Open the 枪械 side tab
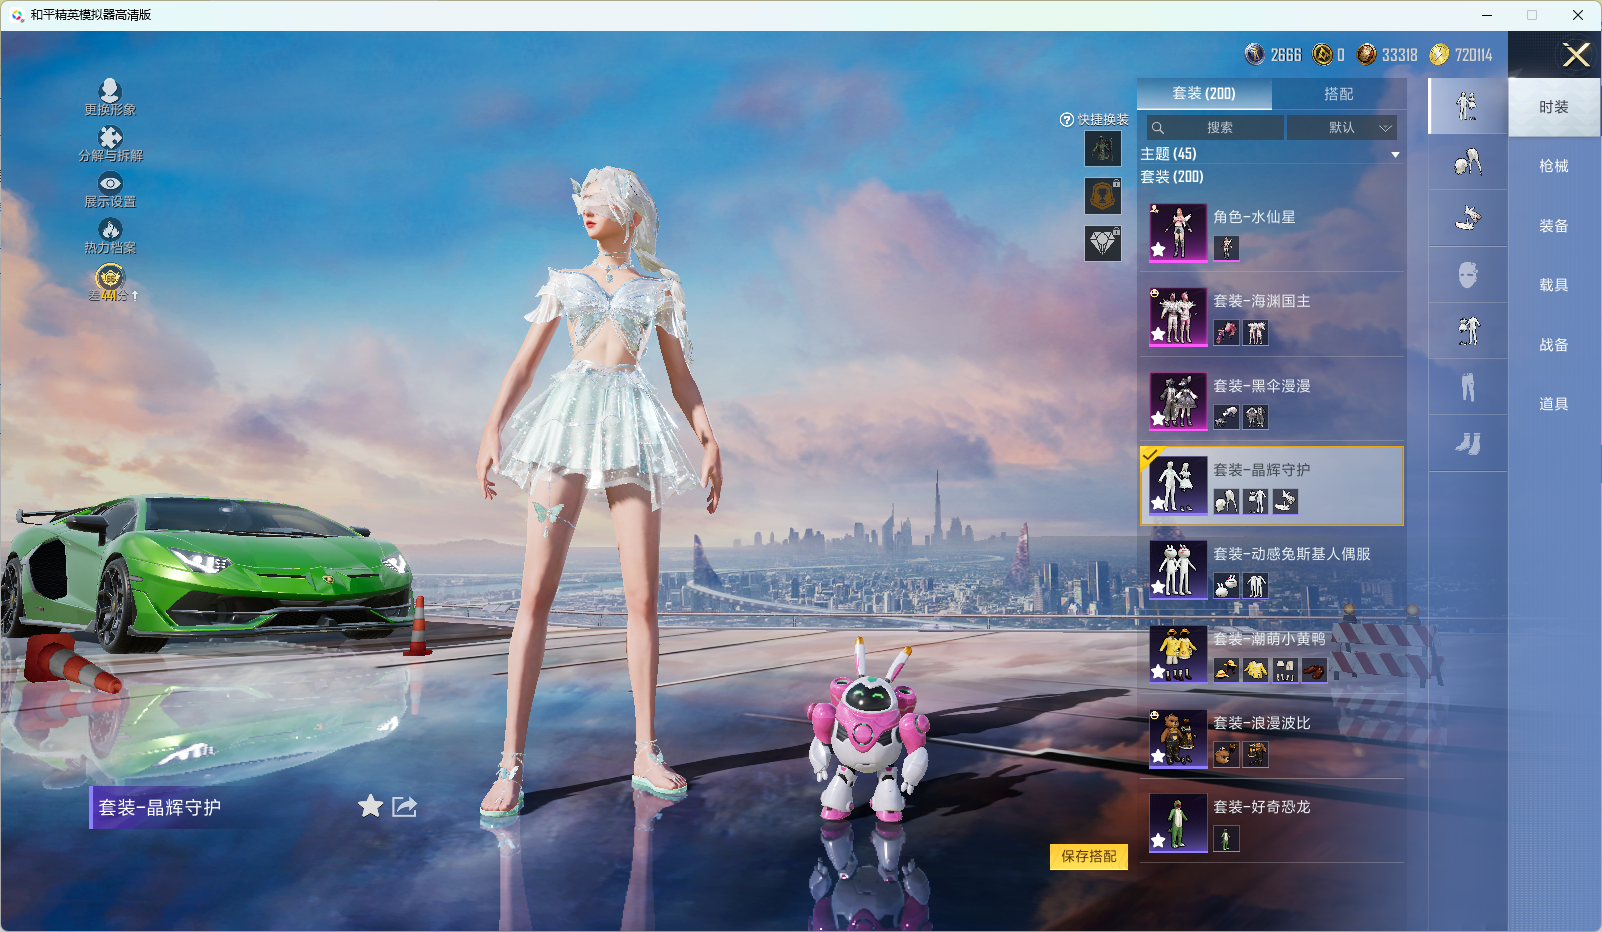 pyautogui.click(x=1554, y=166)
